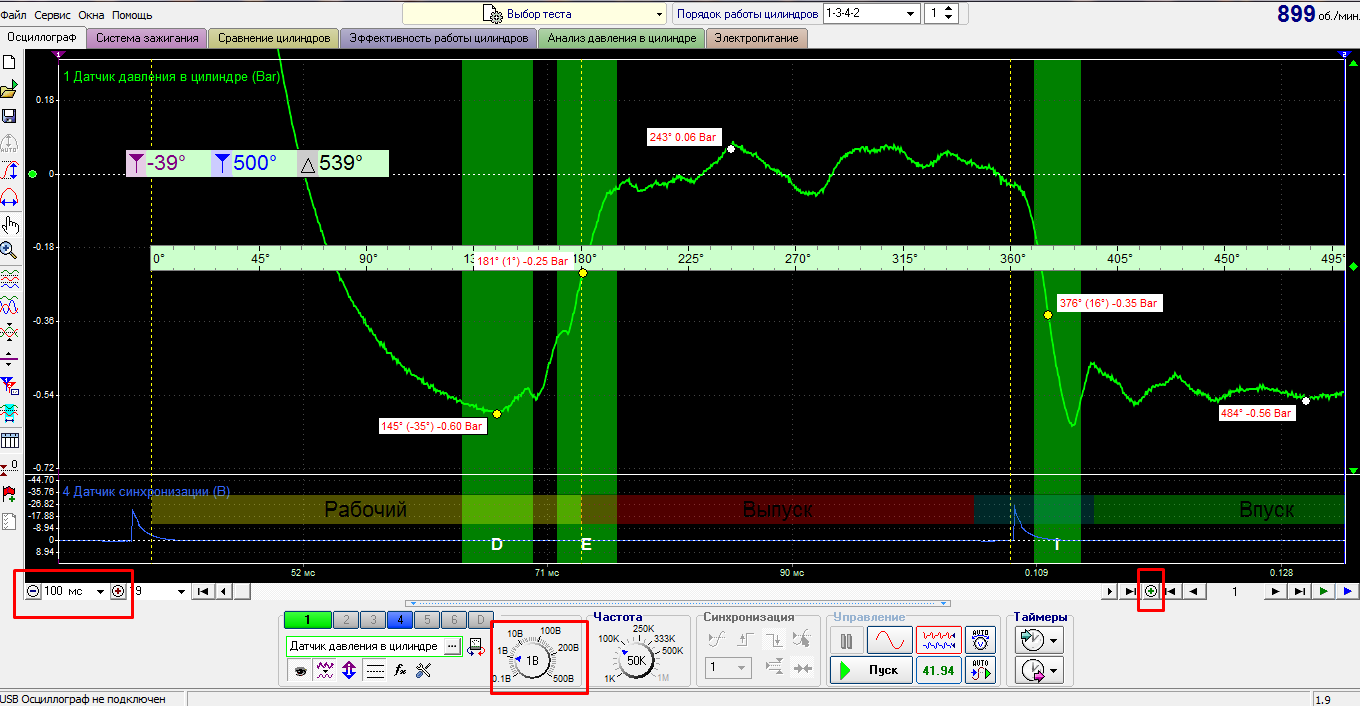This screenshot has height=706, width=1360.
Task: Save oscillogram with the floppy disk icon
Action: 9,117
